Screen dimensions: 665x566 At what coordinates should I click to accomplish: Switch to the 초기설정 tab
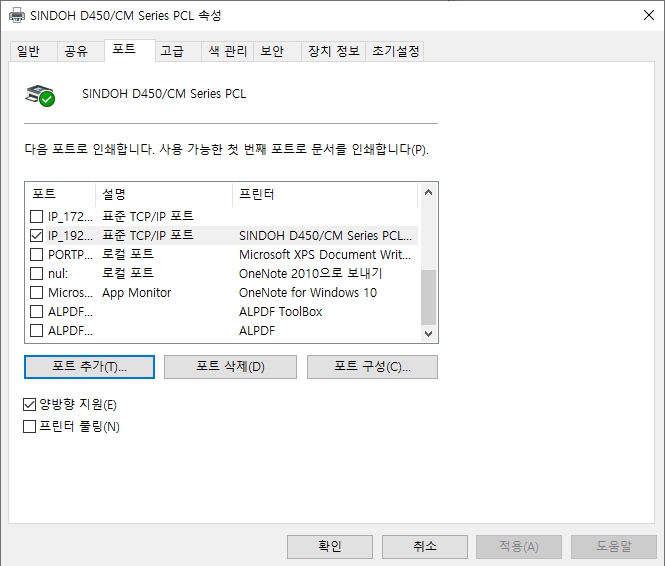pos(395,51)
